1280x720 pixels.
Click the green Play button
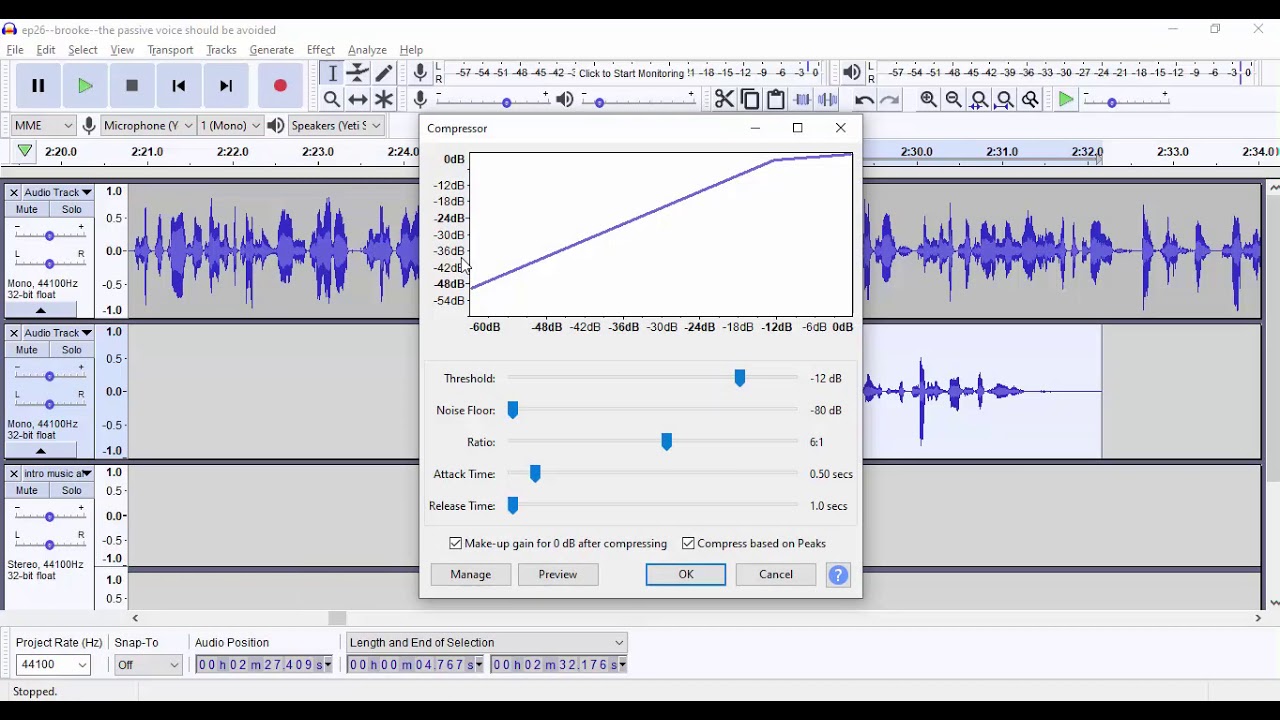point(85,86)
